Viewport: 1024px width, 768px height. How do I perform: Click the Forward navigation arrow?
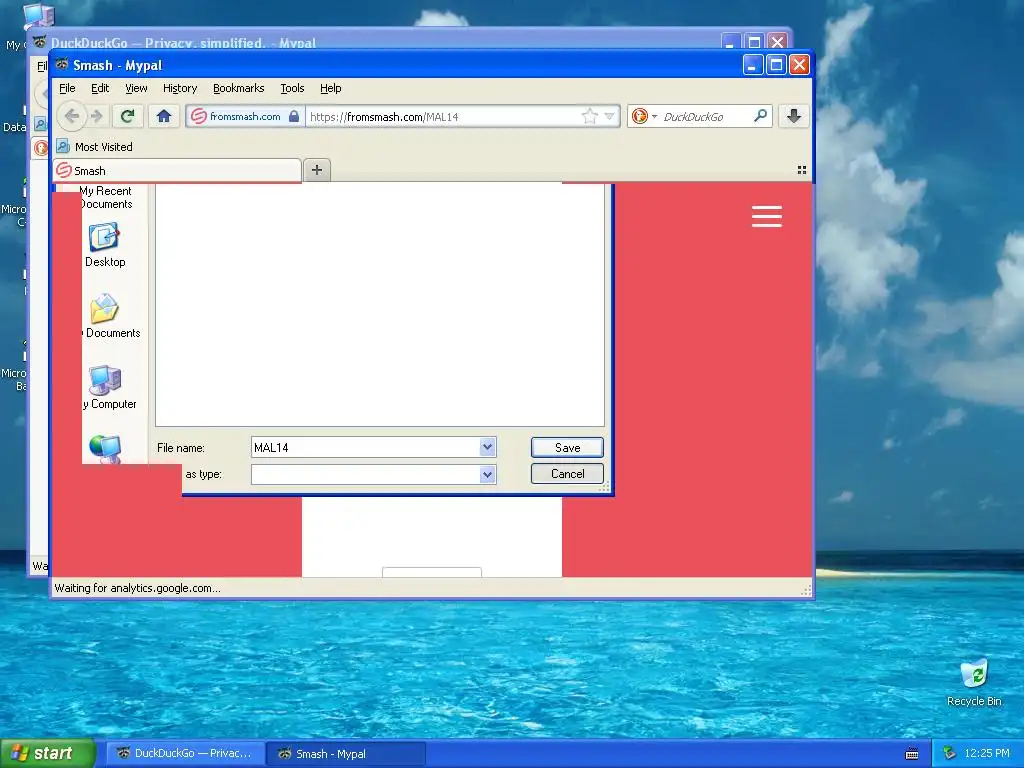[97, 116]
